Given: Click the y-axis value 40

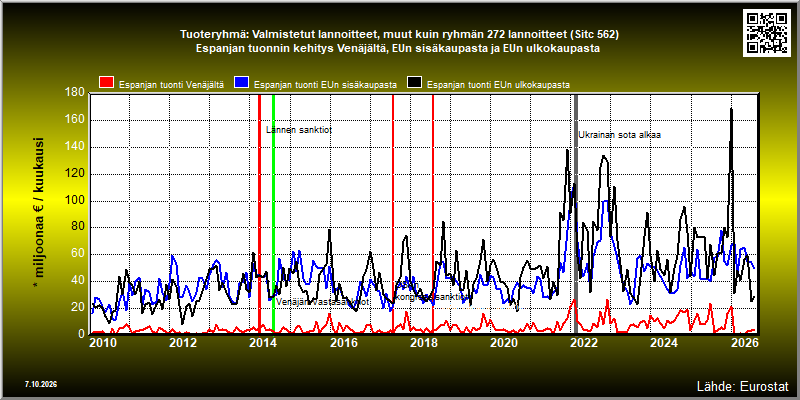Looking at the screenshot, I should pos(79,281).
